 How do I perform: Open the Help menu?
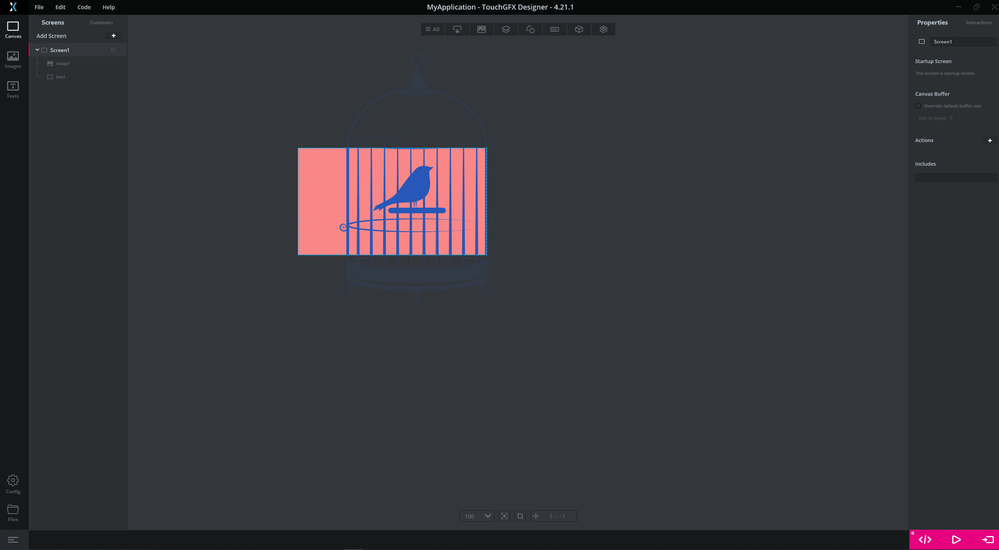point(109,7)
